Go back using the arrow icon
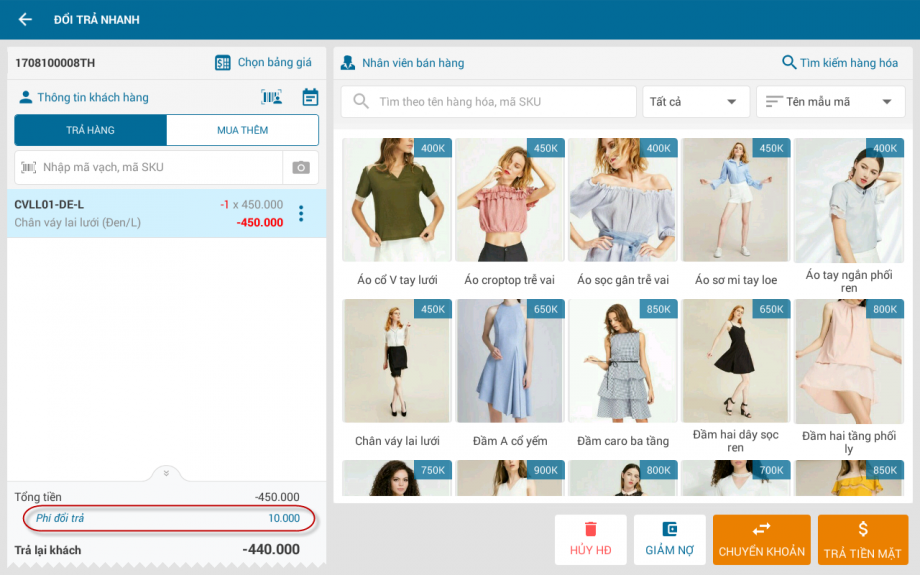The height and width of the screenshot is (575, 920). pos(25,19)
